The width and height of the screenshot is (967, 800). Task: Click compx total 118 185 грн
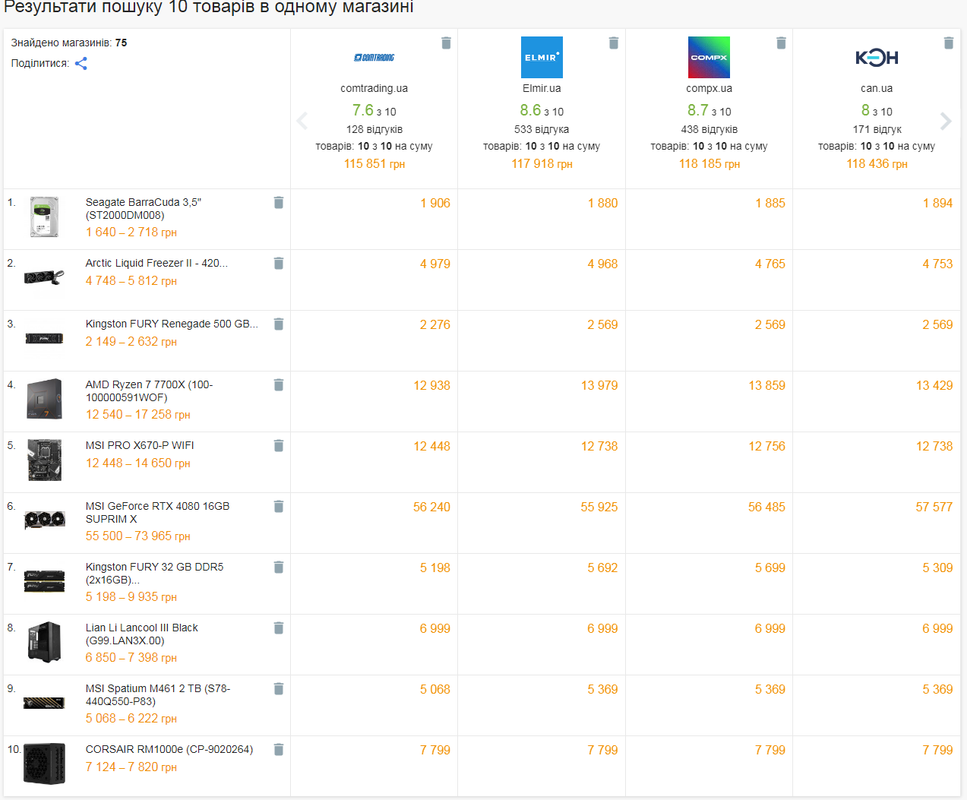pyautogui.click(x=709, y=163)
